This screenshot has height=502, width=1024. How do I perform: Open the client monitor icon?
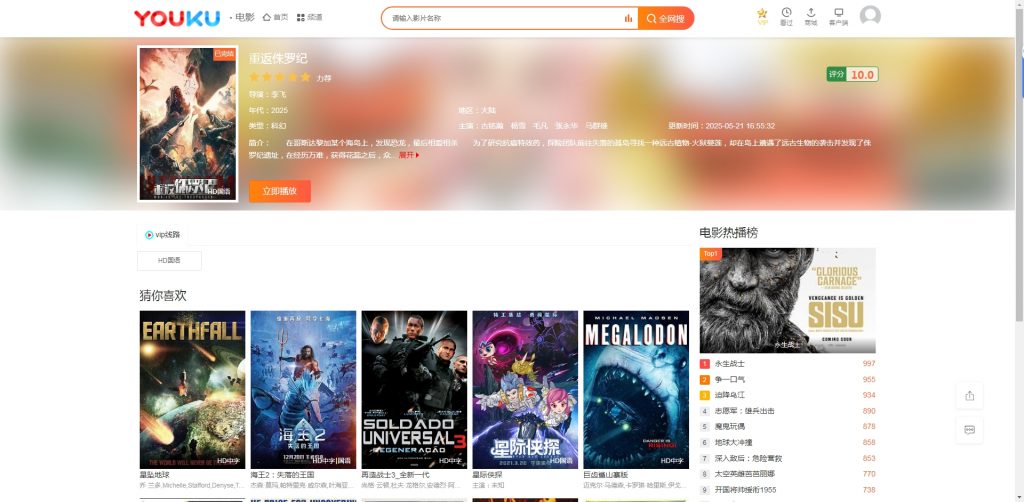(x=839, y=12)
